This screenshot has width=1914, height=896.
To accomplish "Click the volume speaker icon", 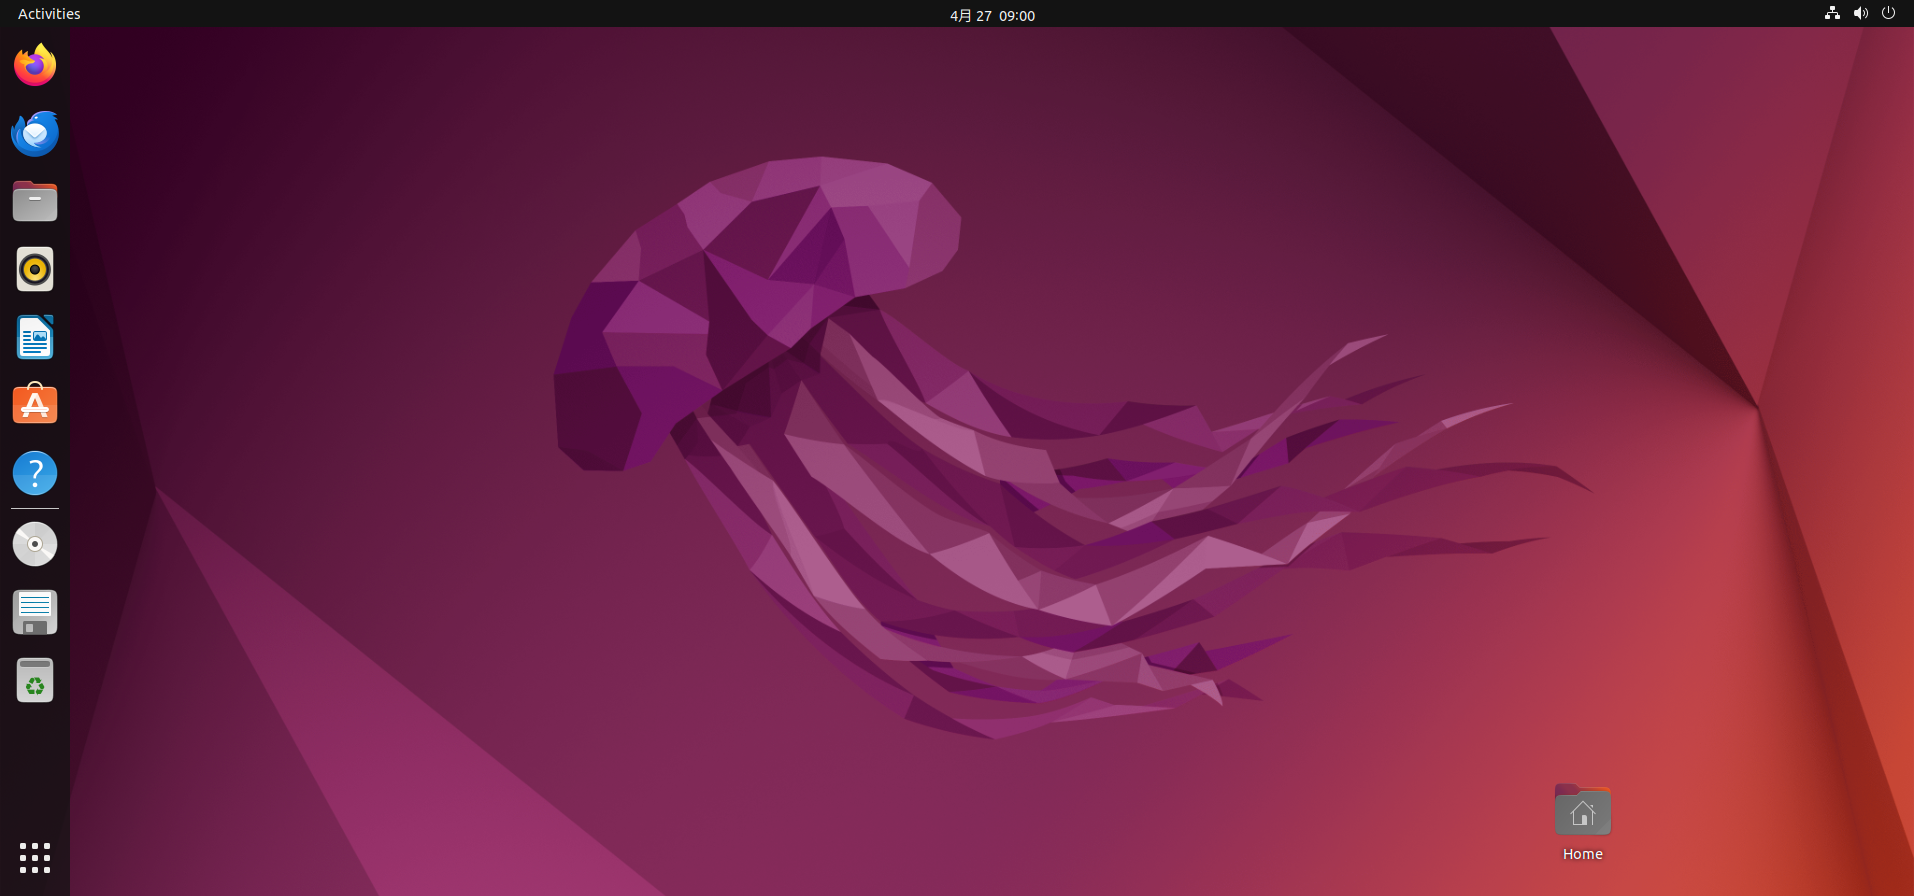I will click(x=1860, y=13).
